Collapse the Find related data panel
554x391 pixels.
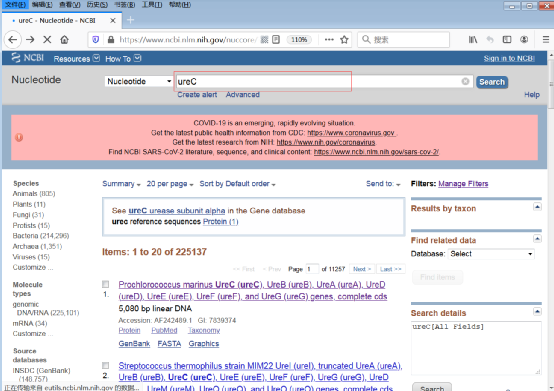pos(537,239)
